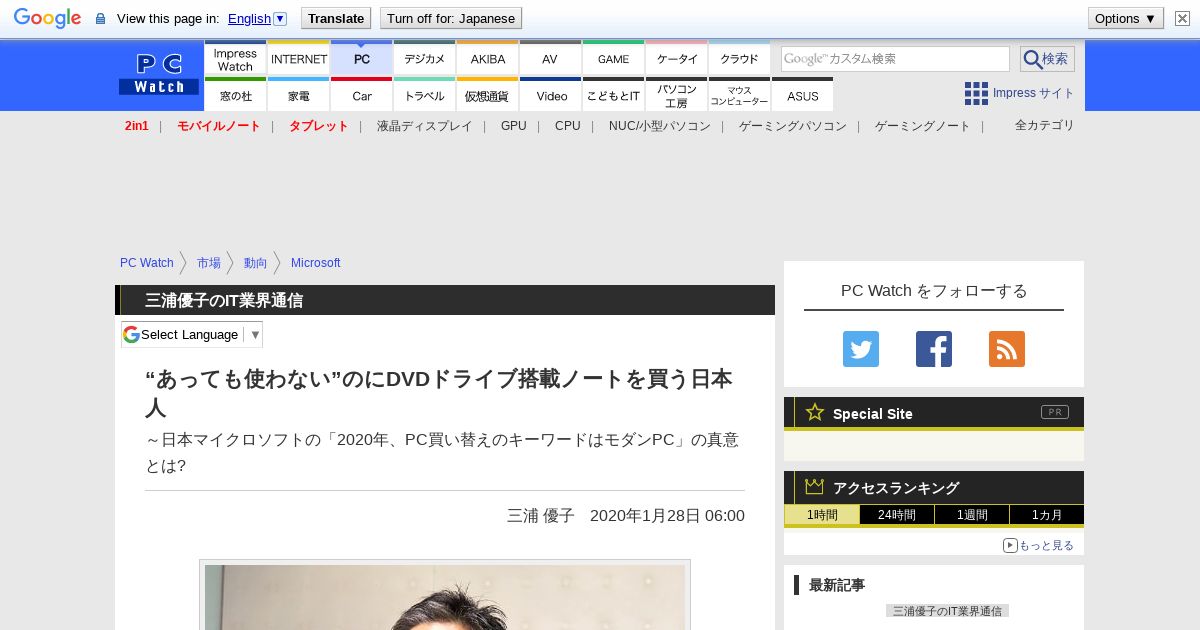This screenshot has width=1200, height=630.
Task: Open the Impress sites grid icon
Action: [x=976, y=93]
